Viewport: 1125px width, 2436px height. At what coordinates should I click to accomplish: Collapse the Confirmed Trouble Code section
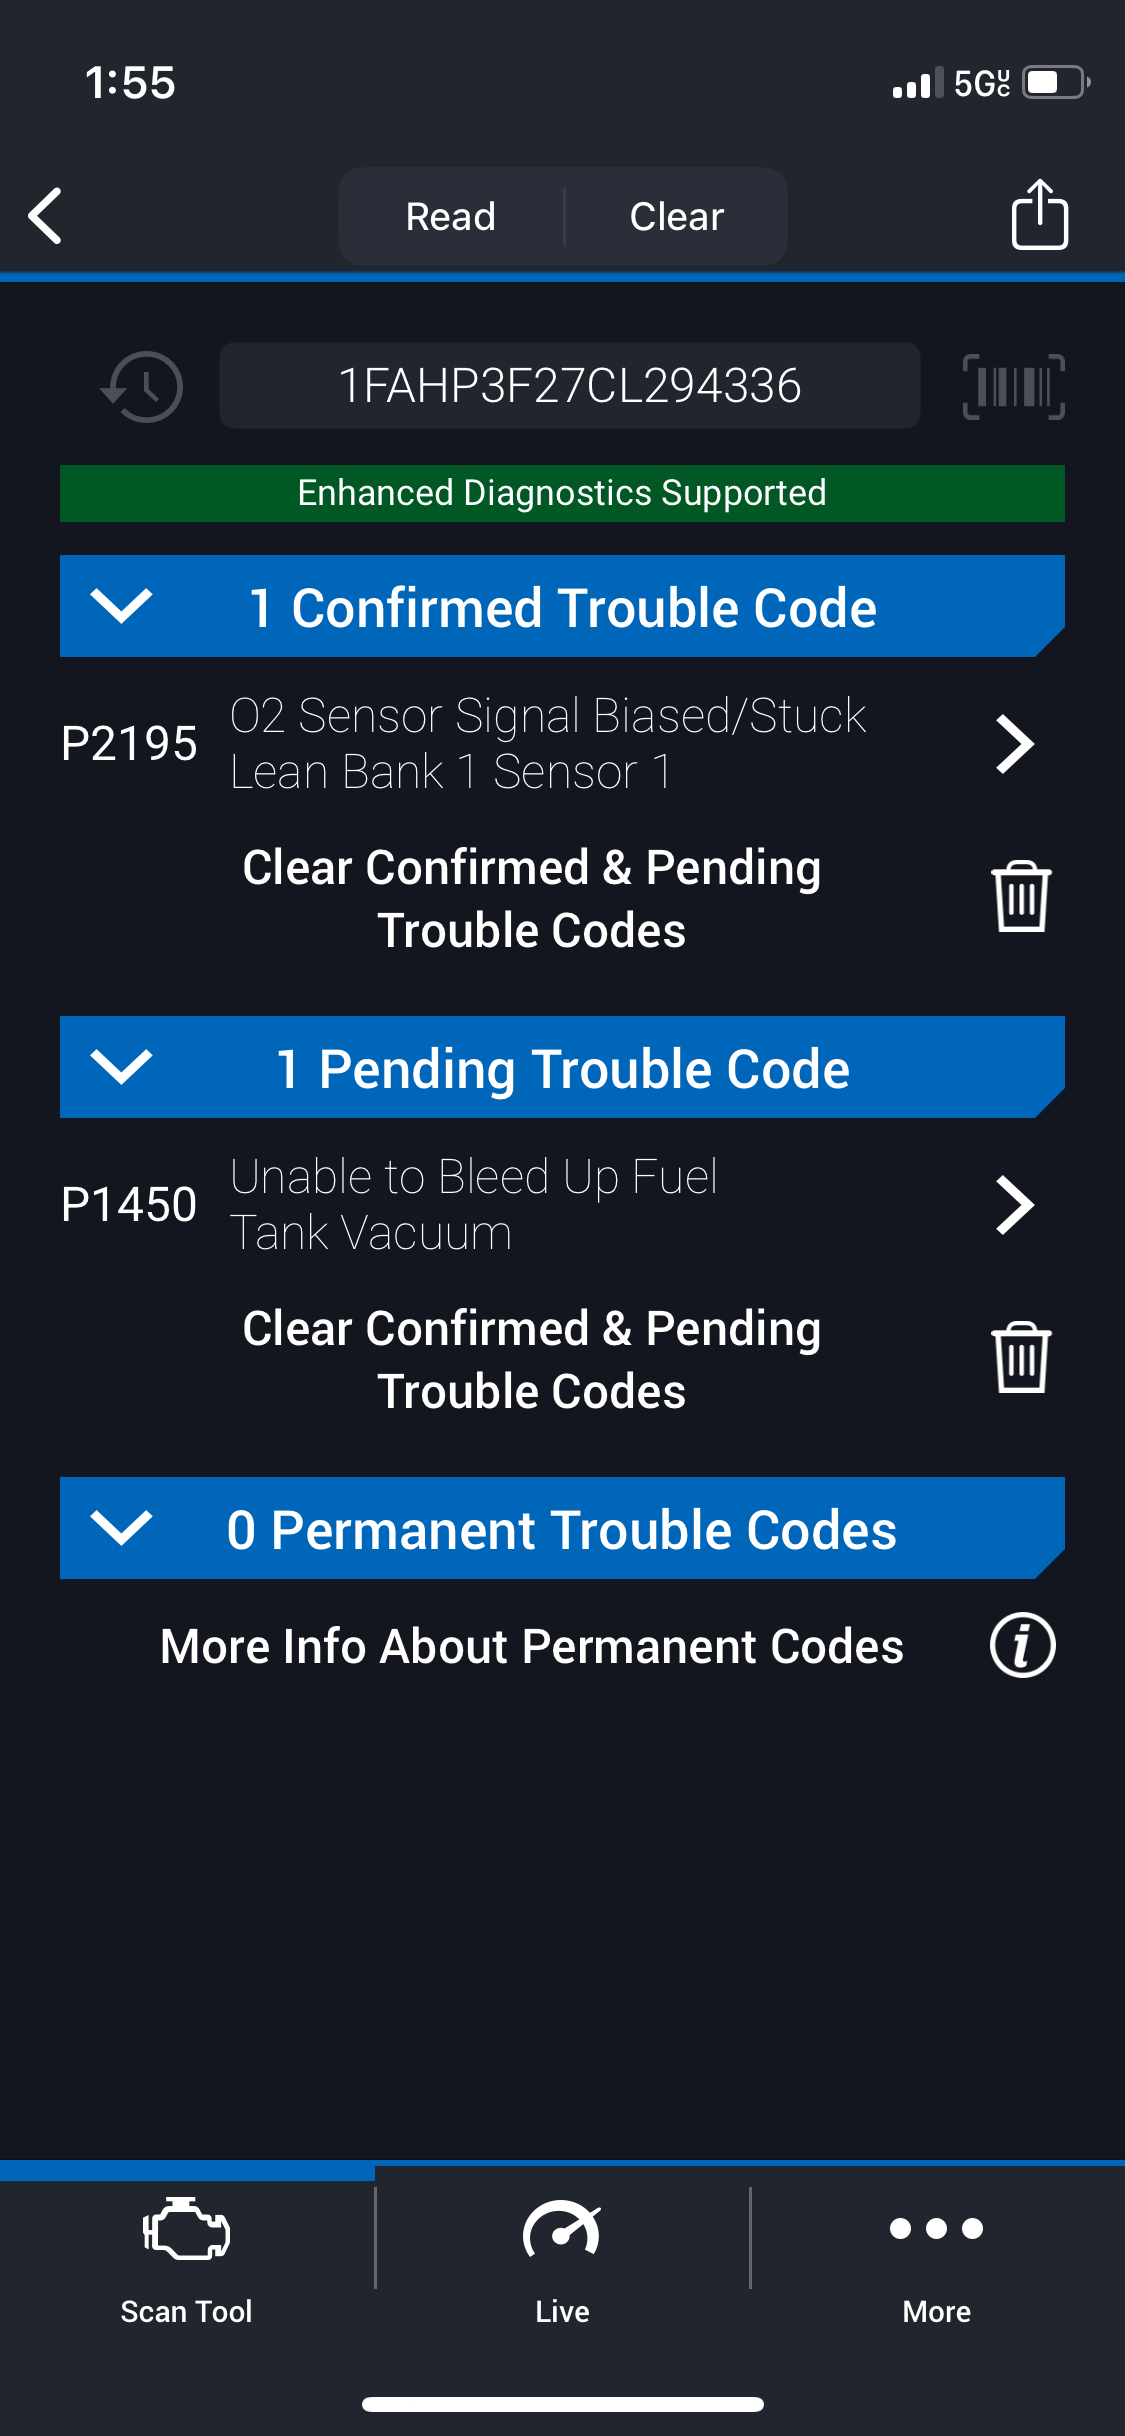122,606
